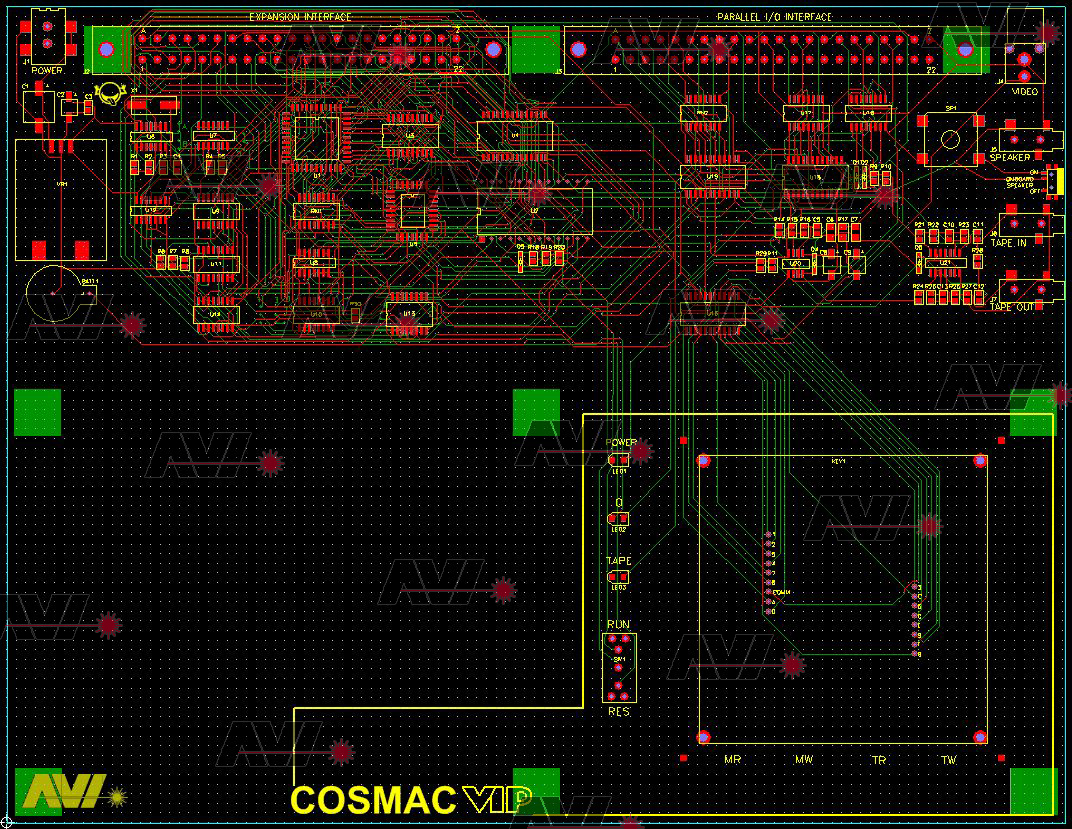The width and height of the screenshot is (1072, 829).
Task: Click the onboard speaker ON/OFF switch
Action: (x=1051, y=181)
